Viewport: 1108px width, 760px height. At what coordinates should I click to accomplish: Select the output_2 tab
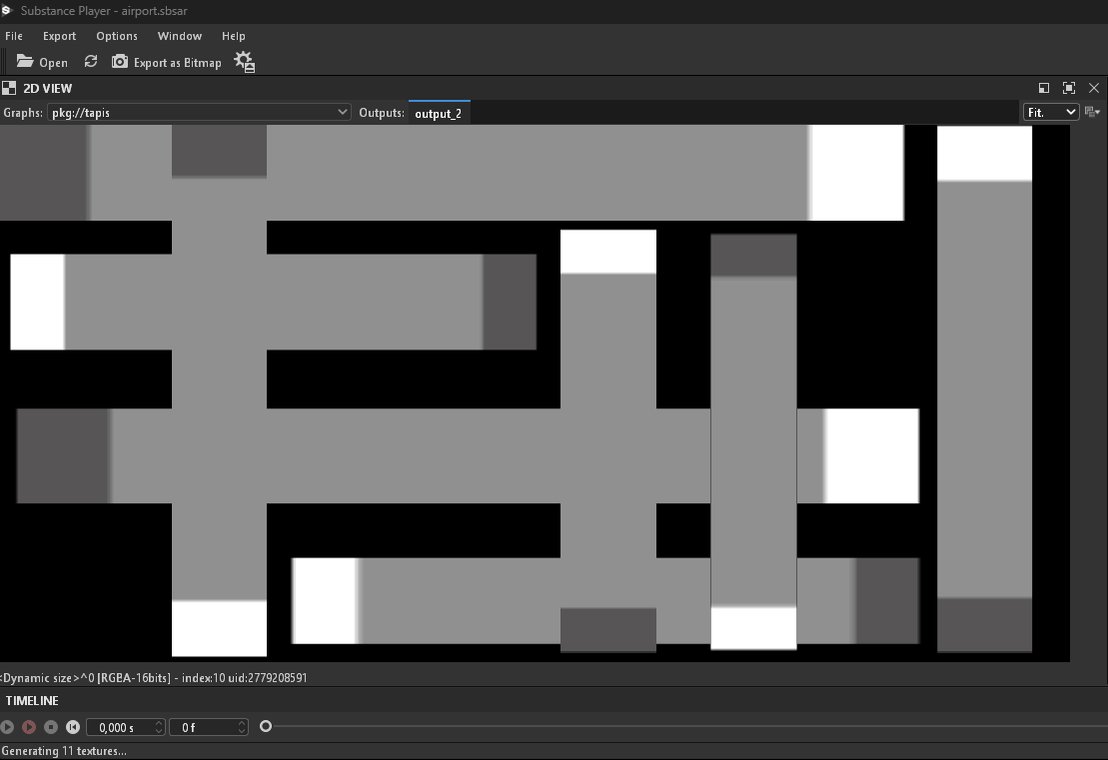[438, 113]
